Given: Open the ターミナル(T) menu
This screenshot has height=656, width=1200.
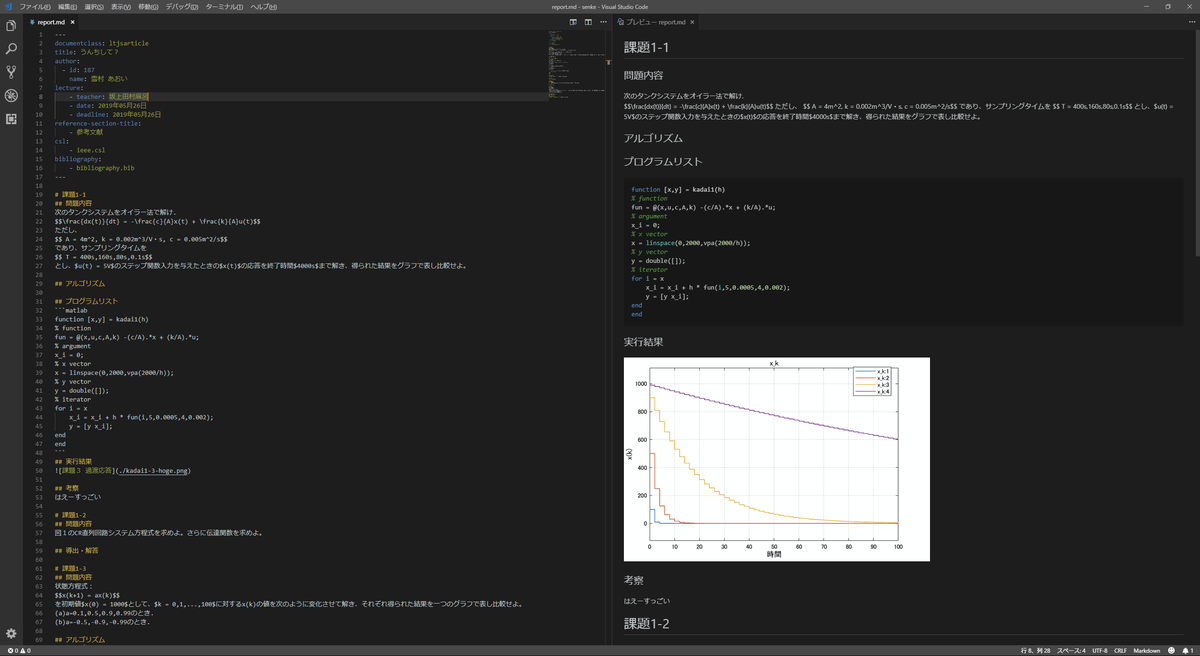Looking at the screenshot, I should [224, 6].
